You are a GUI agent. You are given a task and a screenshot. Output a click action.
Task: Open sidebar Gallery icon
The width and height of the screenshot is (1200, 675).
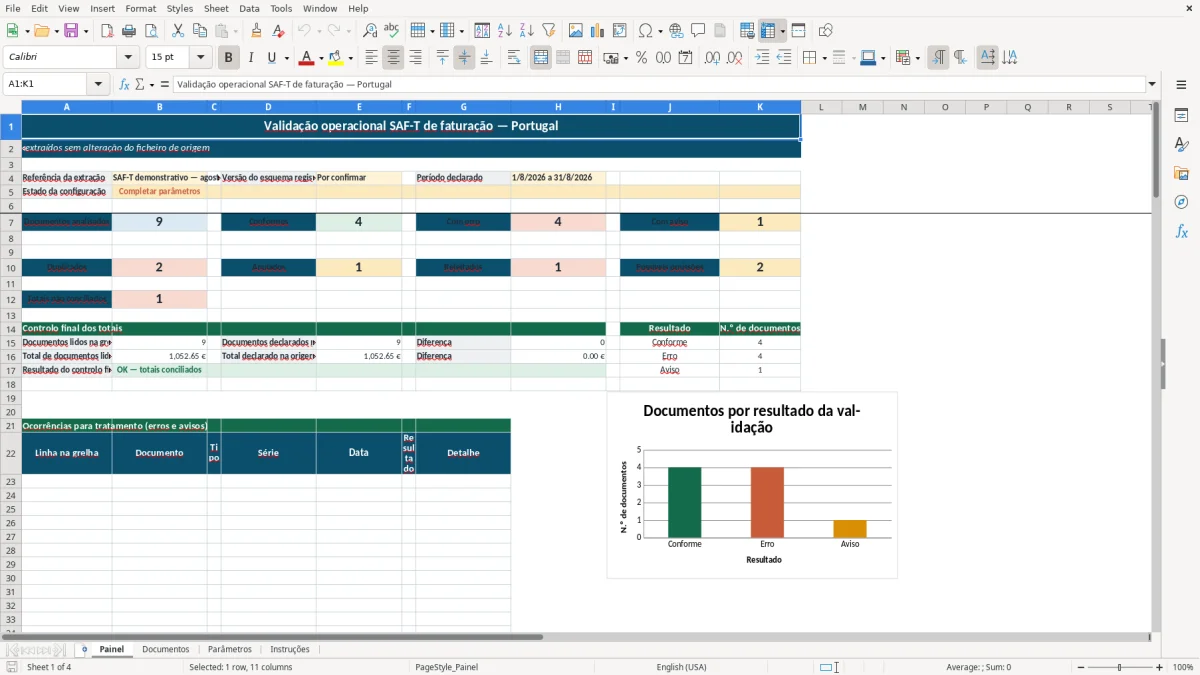1181,174
